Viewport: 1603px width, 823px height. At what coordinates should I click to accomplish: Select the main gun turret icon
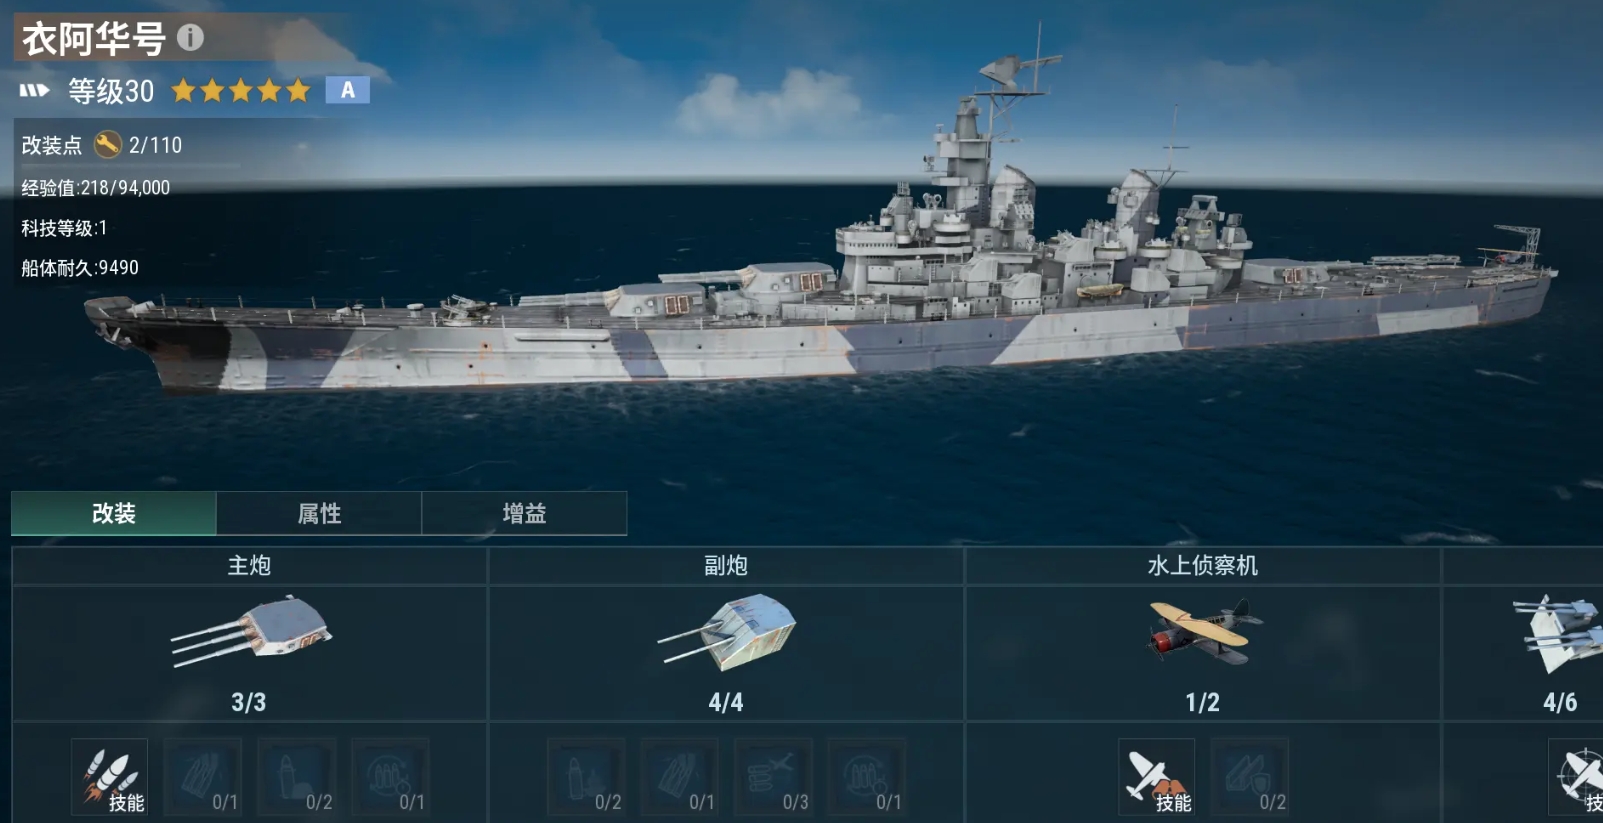pos(251,631)
